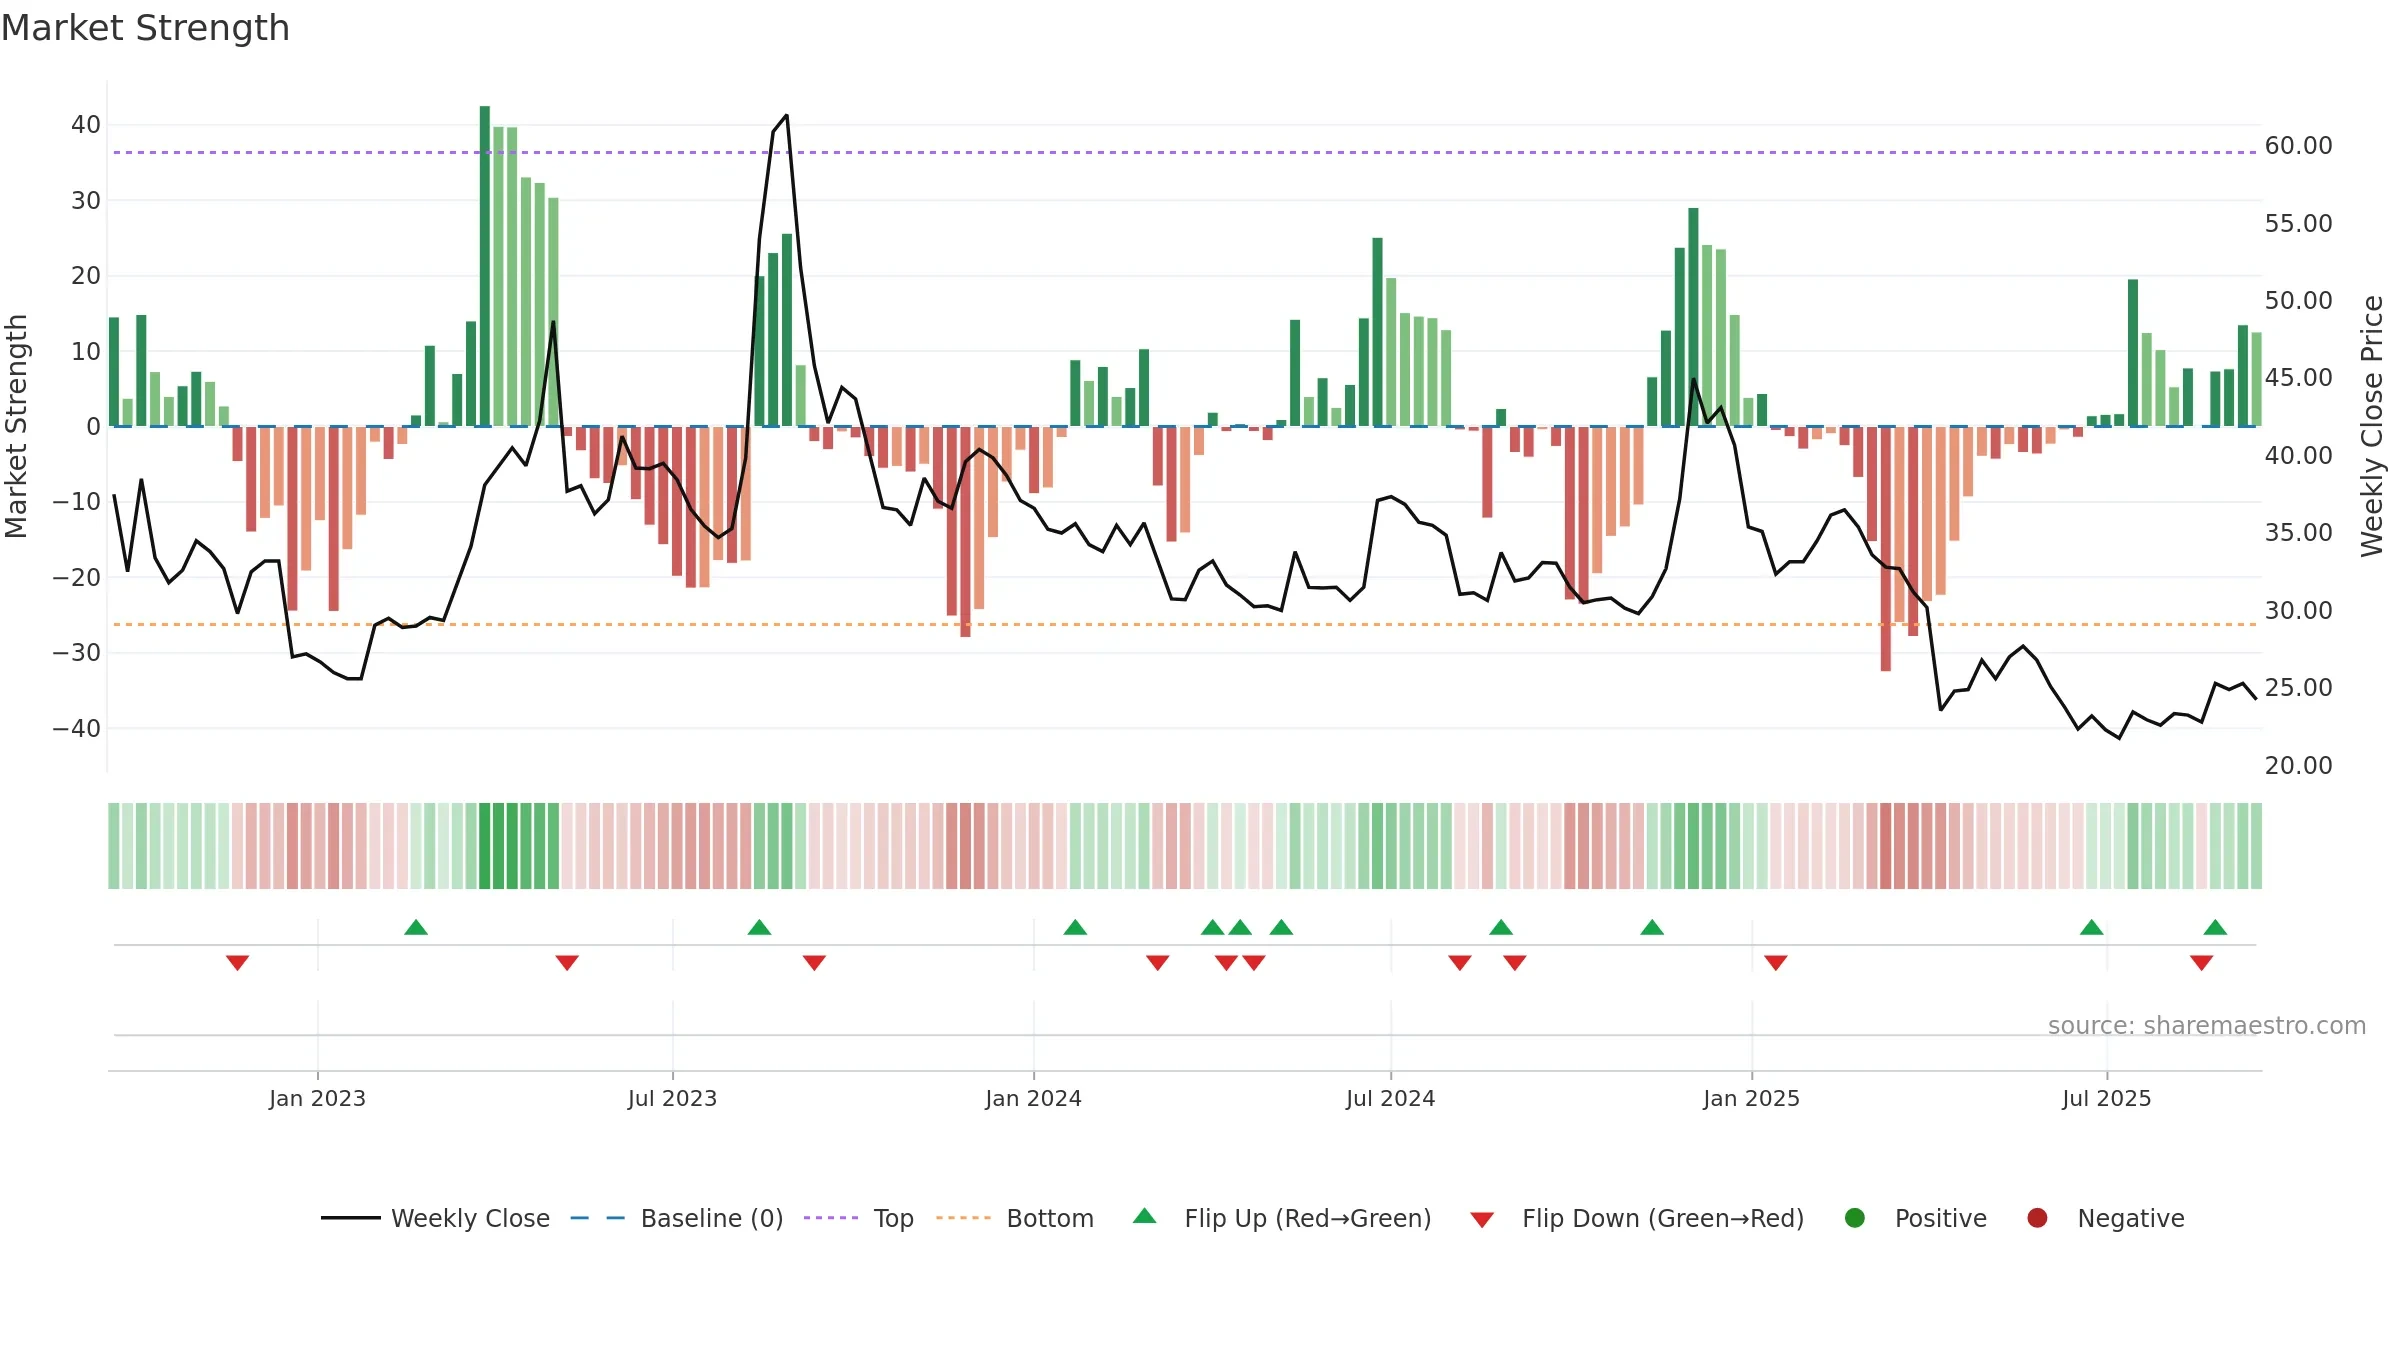2400x1350 pixels.
Task: Click the flip-up marker just before Jul 2025
Action: (2092, 927)
